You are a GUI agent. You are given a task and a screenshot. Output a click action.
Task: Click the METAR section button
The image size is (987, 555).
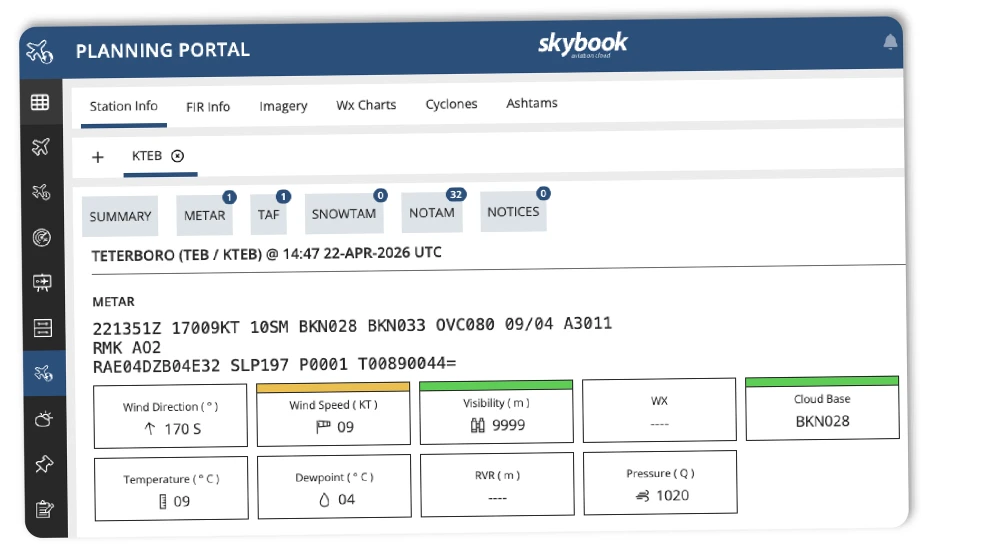205,215
